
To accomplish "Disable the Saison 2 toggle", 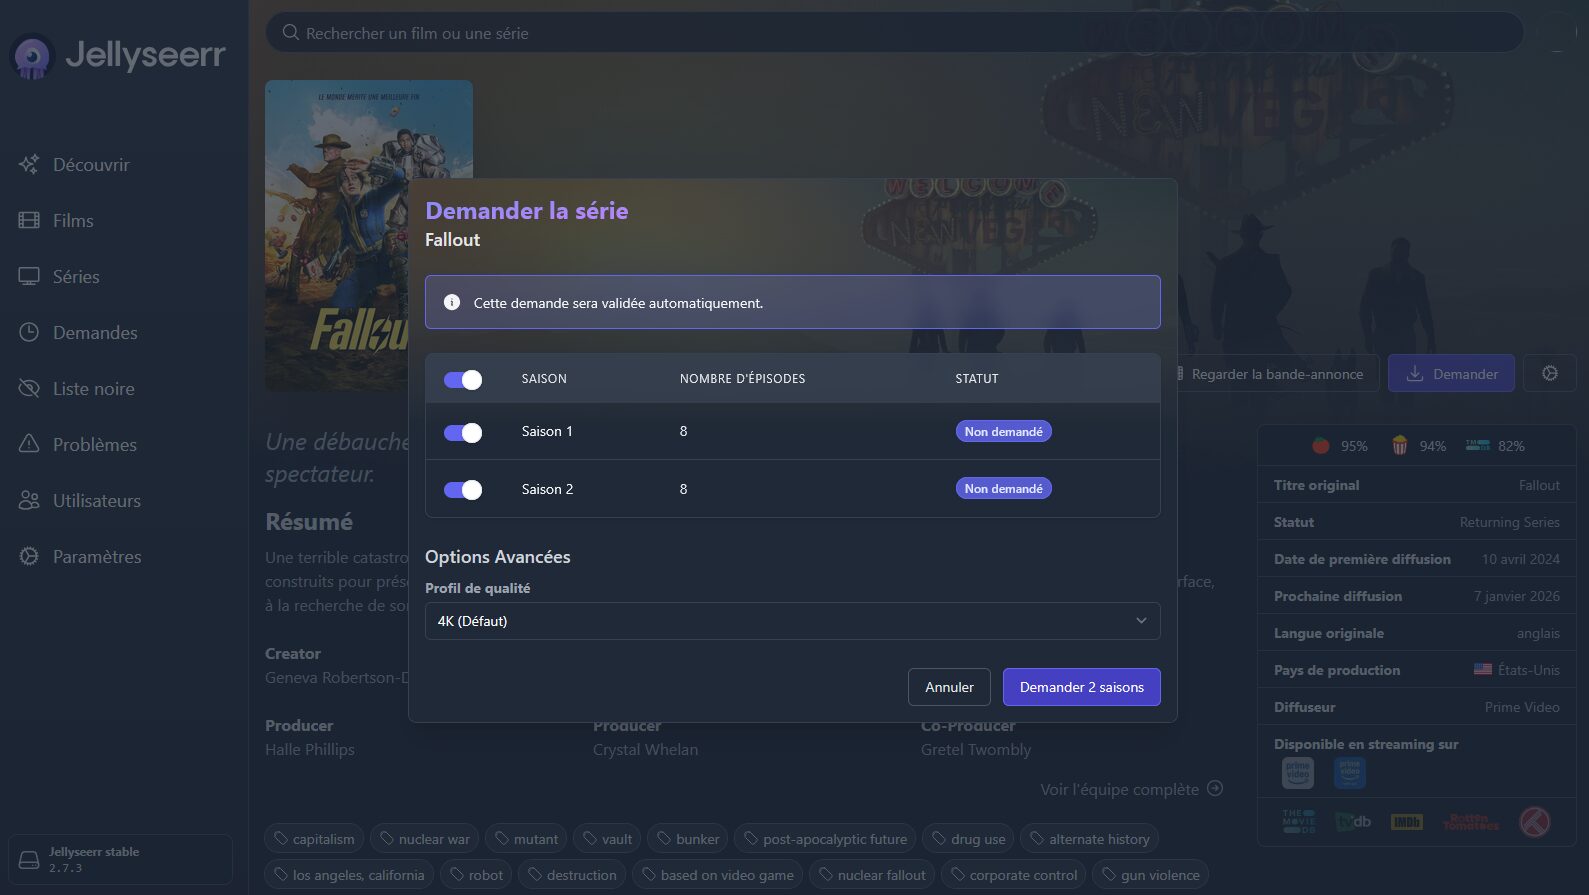I will point(463,489).
